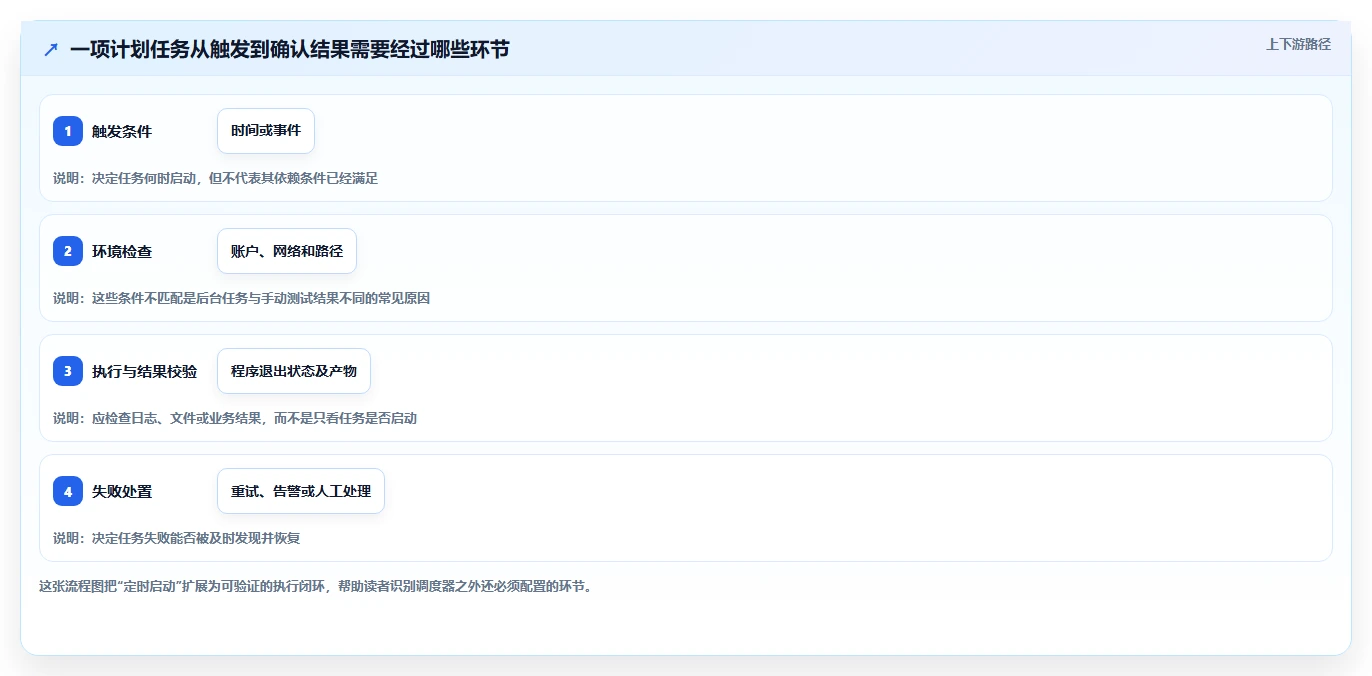The image size is (1372, 676).
Task: Click the title 一项计划任务从触发到确认结果需要经过哪些环节
Action: click(x=290, y=49)
